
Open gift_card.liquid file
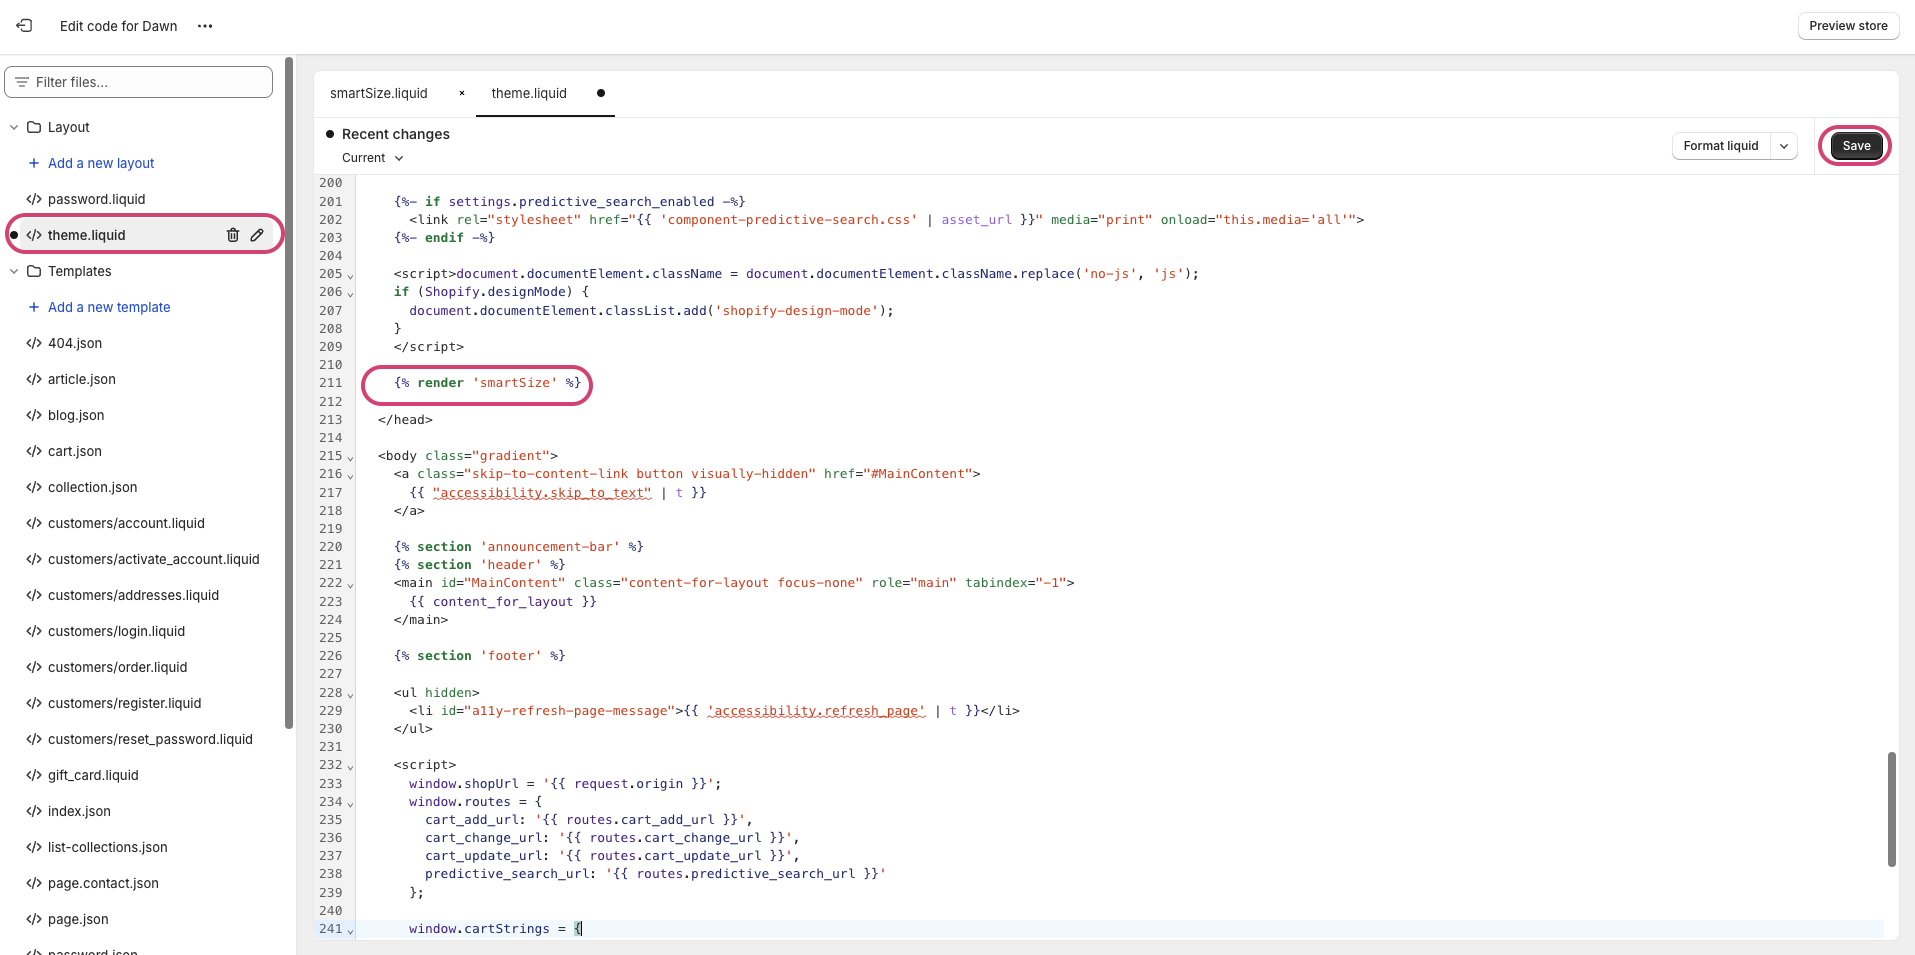tap(93, 775)
